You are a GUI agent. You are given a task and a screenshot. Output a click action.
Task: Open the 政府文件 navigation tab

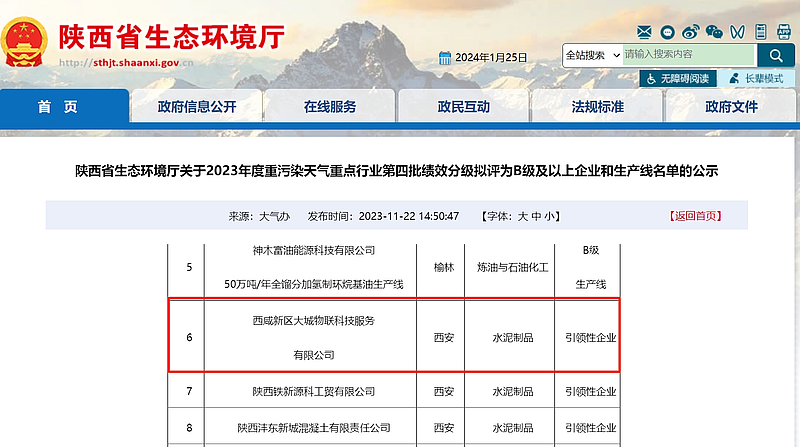coord(731,106)
